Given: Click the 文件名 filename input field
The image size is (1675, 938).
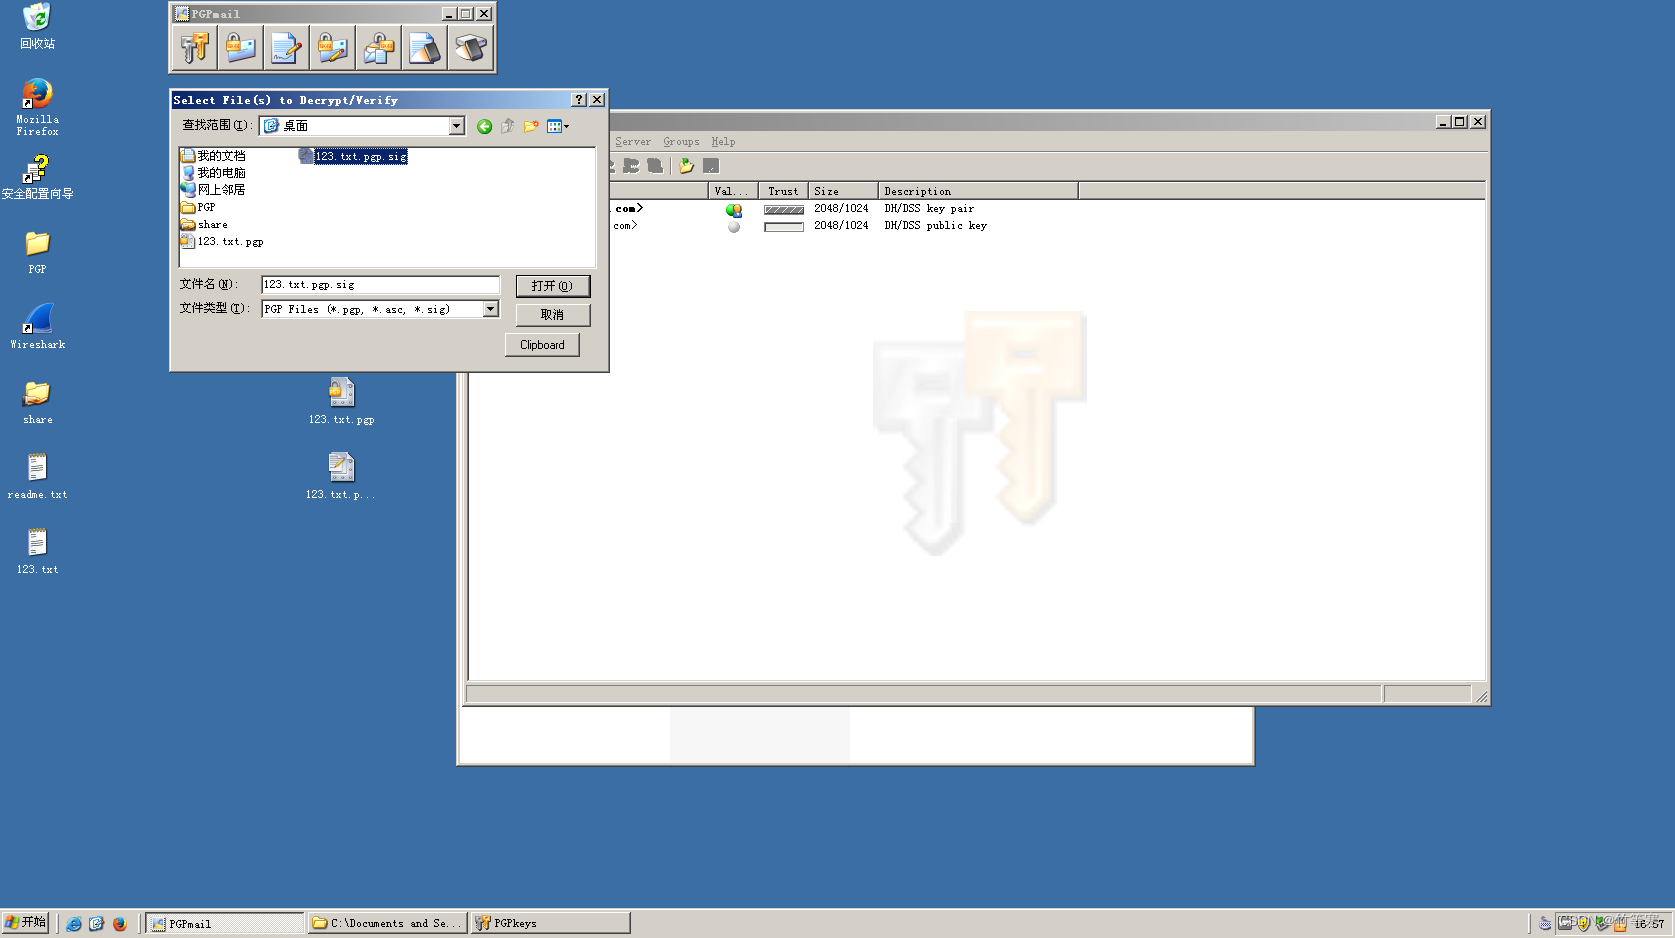Looking at the screenshot, I should (380, 285).
